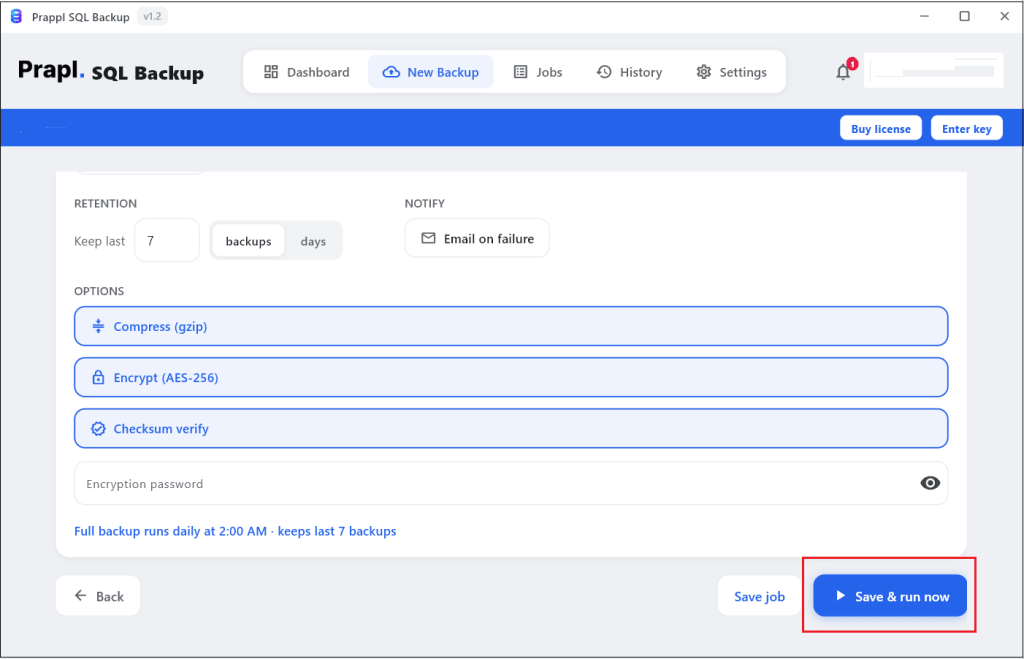The width and height of the screenshot is (1024, 659).
Task: Toggle Encrypt (AES-256) option
Action: pos(511,377)
